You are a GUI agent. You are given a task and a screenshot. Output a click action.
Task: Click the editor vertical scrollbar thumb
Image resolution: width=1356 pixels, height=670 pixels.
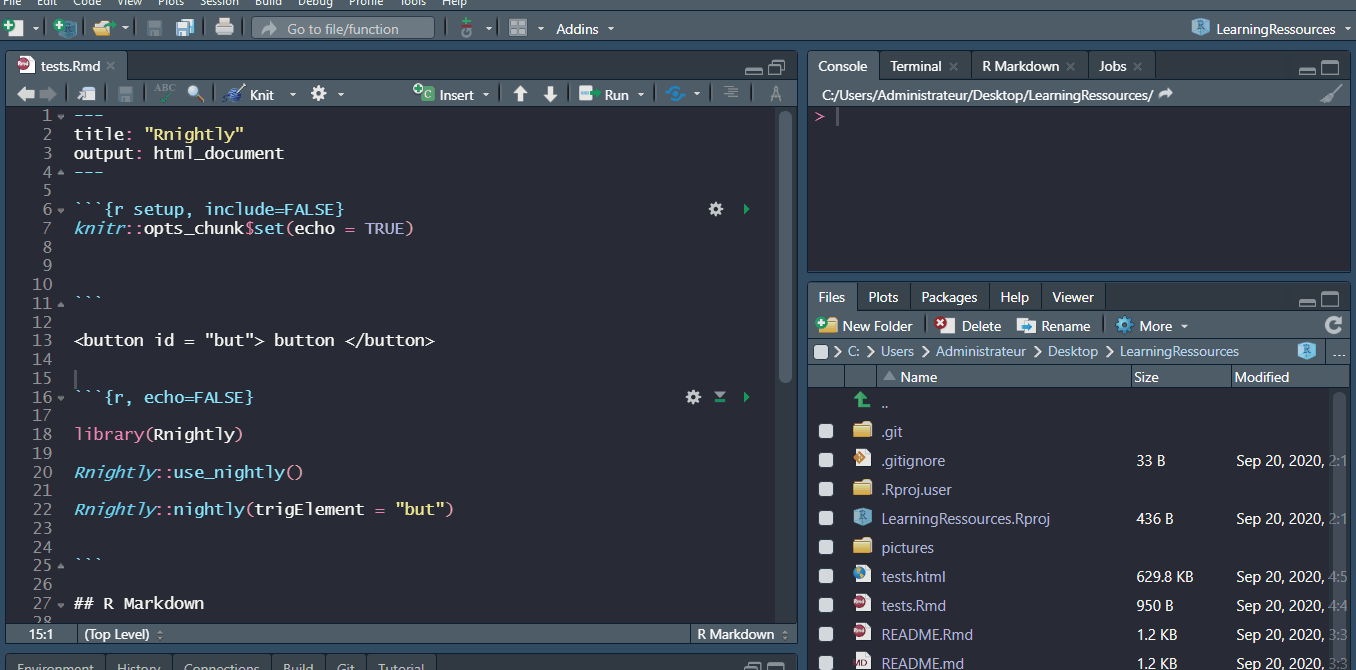(785, 245)
